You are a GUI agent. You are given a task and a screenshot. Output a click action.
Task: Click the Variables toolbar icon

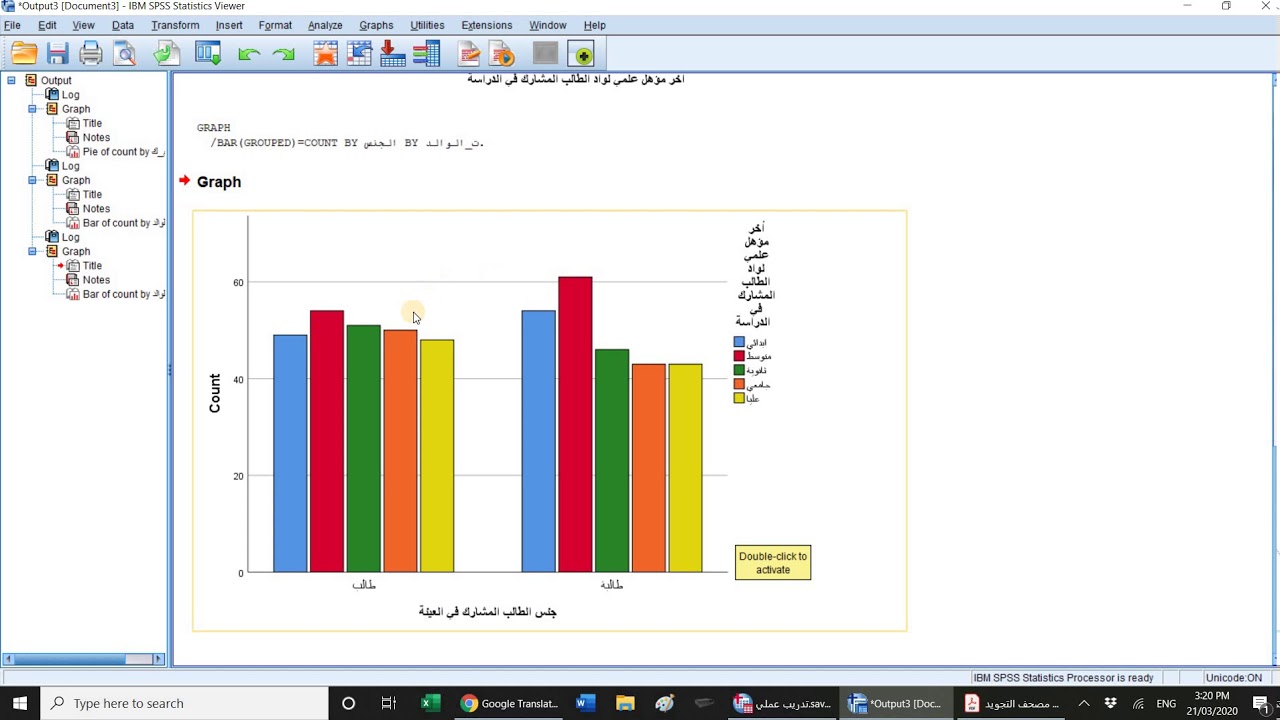427,54
